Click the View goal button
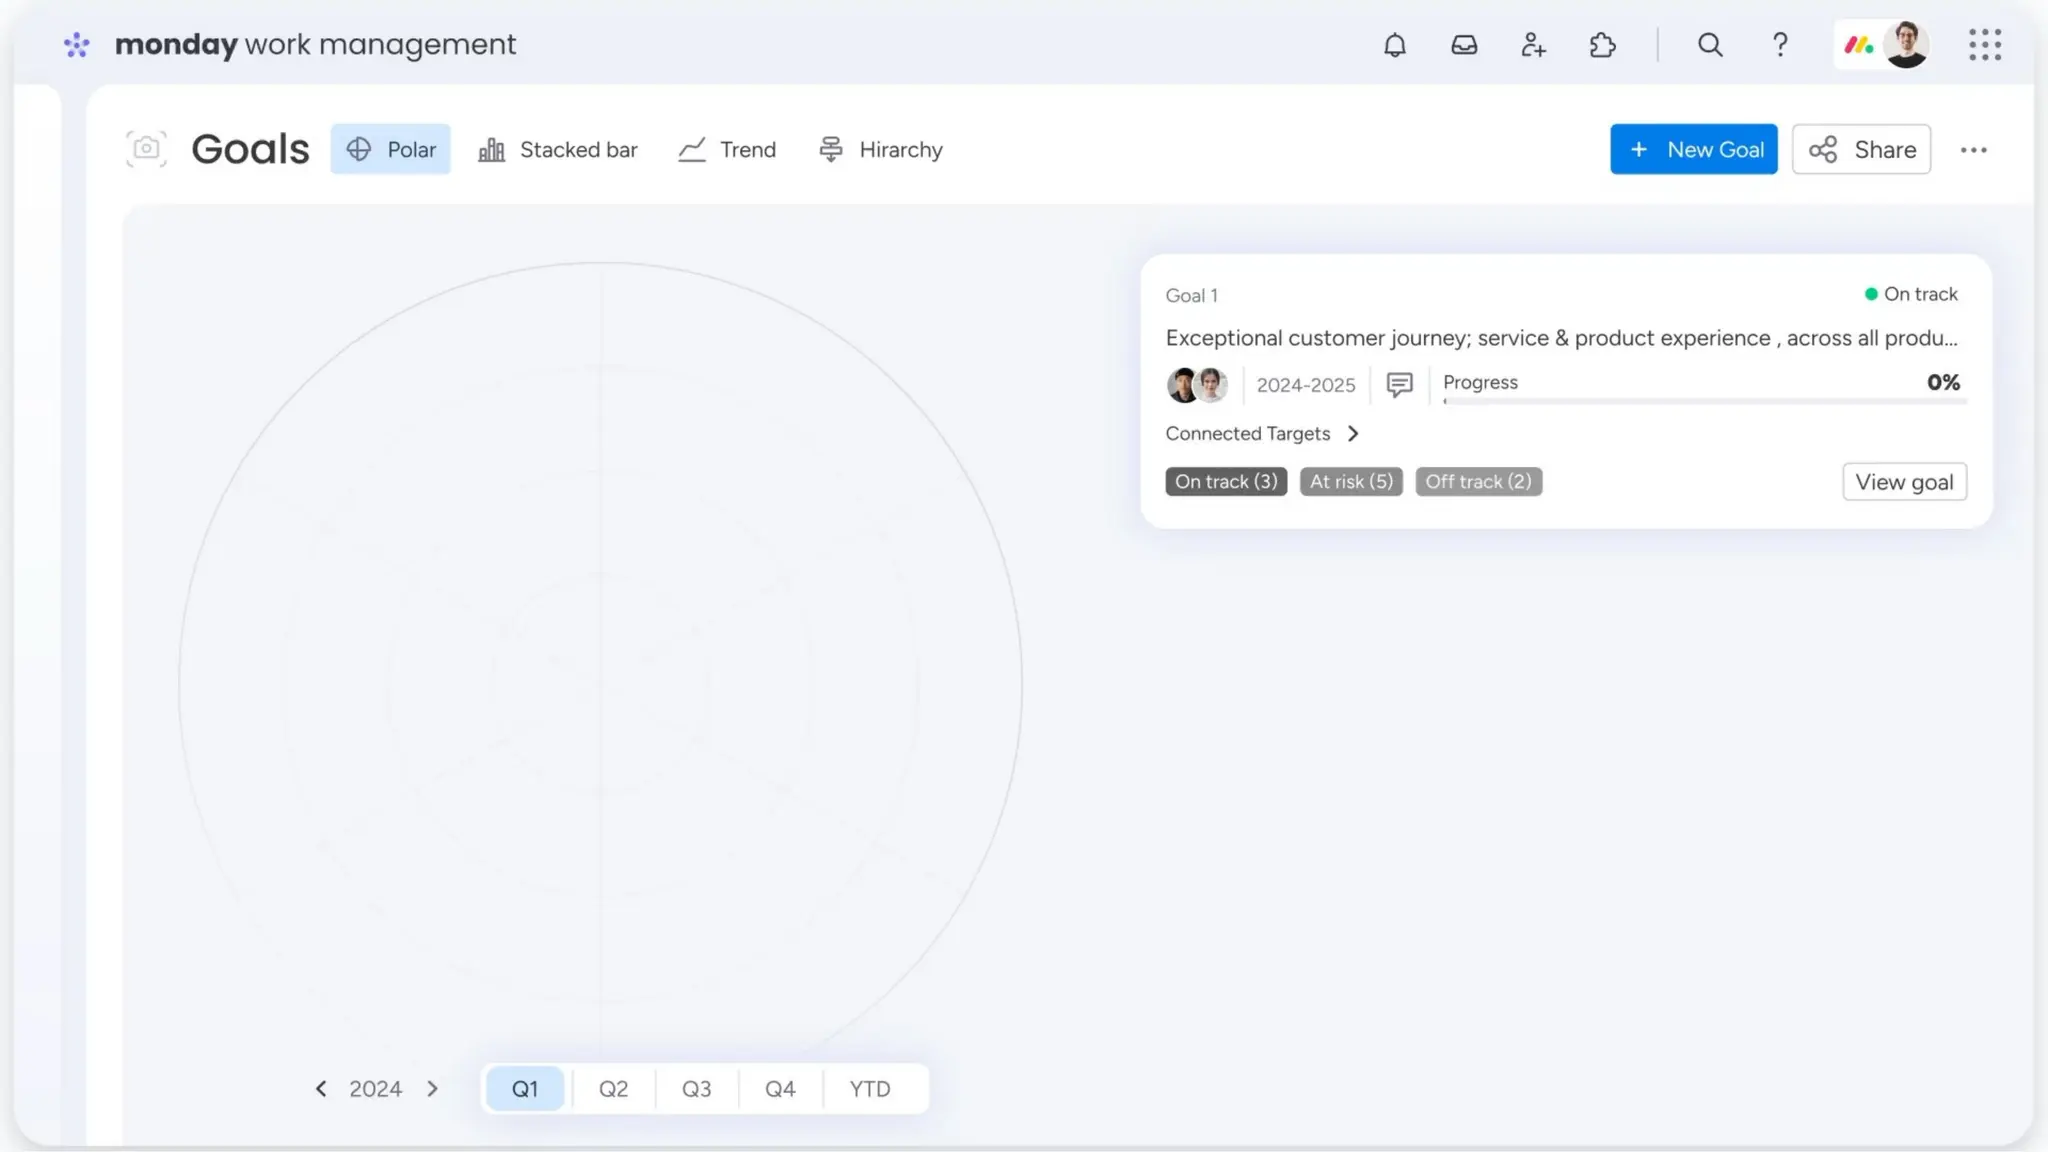The height and width of the screenshot is (1152, 2048). [x=1904, y=482]
